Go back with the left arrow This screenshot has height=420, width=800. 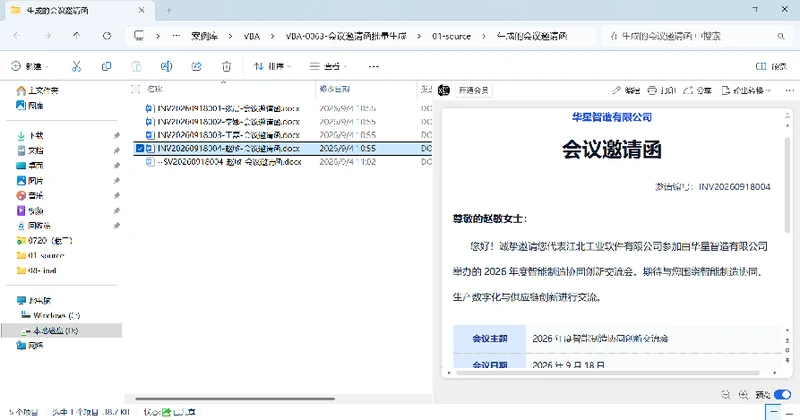(x=17, y=36)
